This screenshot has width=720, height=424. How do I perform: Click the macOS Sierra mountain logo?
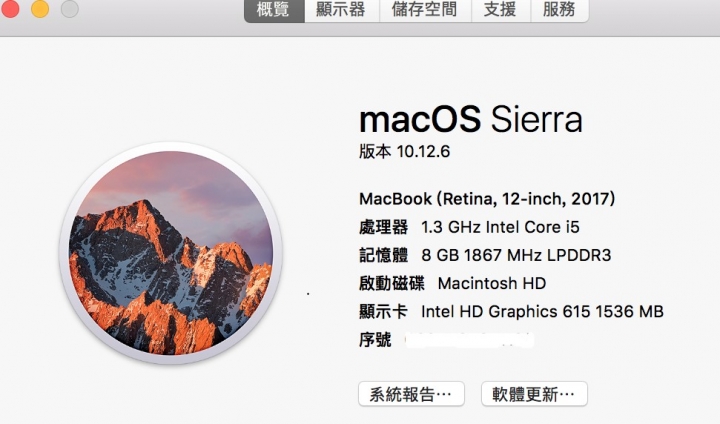pos(171,253)
